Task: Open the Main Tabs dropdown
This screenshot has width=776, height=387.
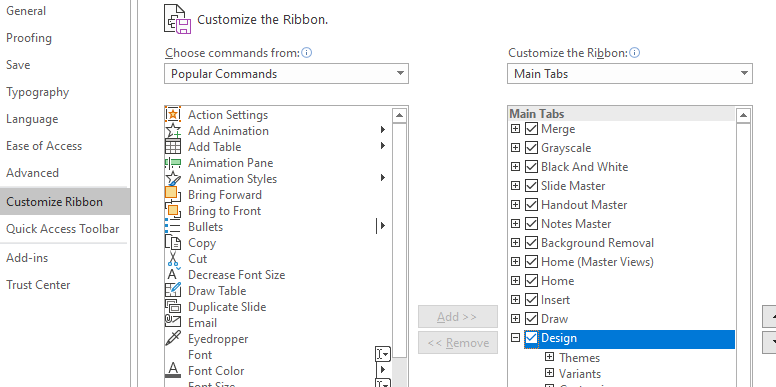Action: (x=630, y=74)
